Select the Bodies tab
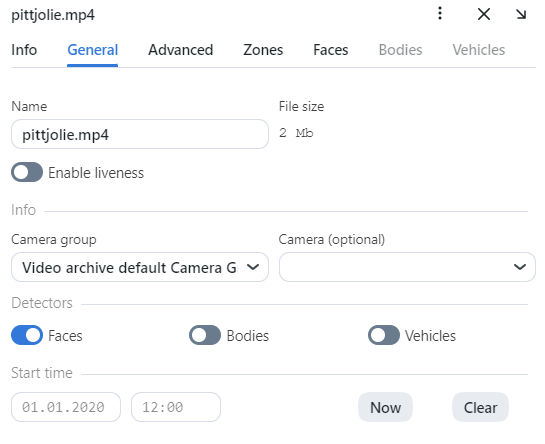The height and width of the screenshot is (444, 545). [x=400, y=50]
